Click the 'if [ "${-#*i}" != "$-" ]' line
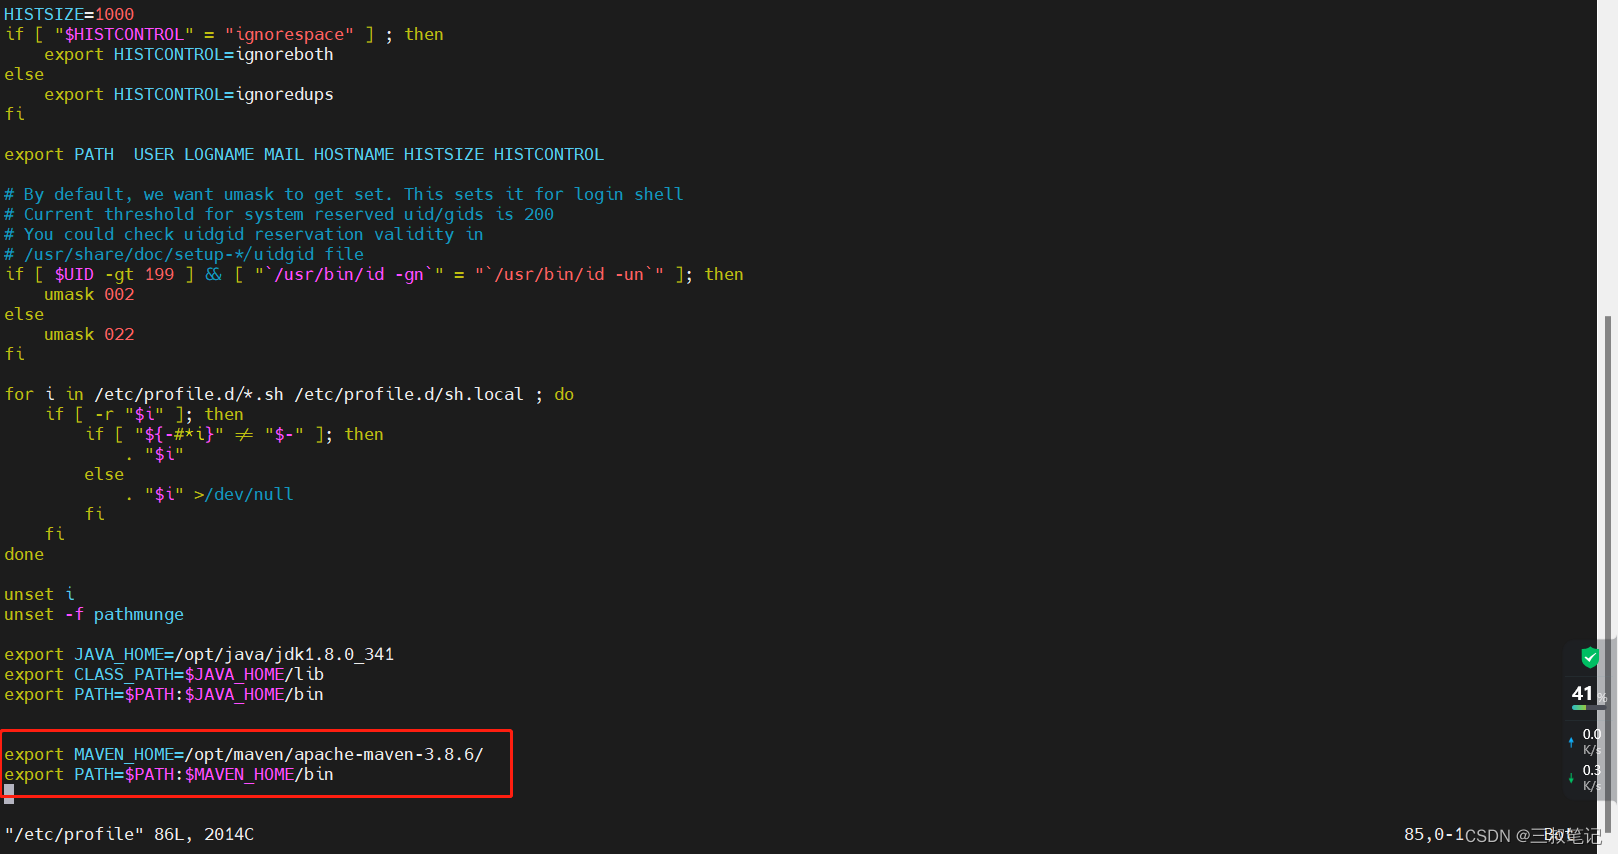This screenshot has width=1618, height=854. click(x=234, y=434)
